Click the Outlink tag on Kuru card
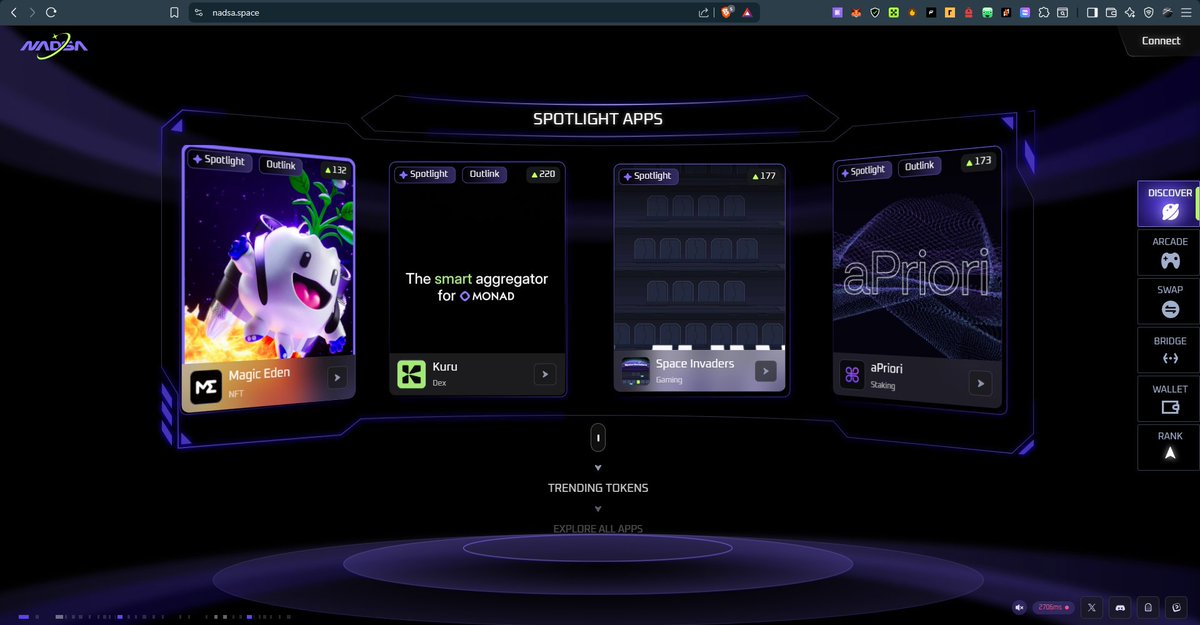The height and width of the screenshot is (625, 1200). 484,174
